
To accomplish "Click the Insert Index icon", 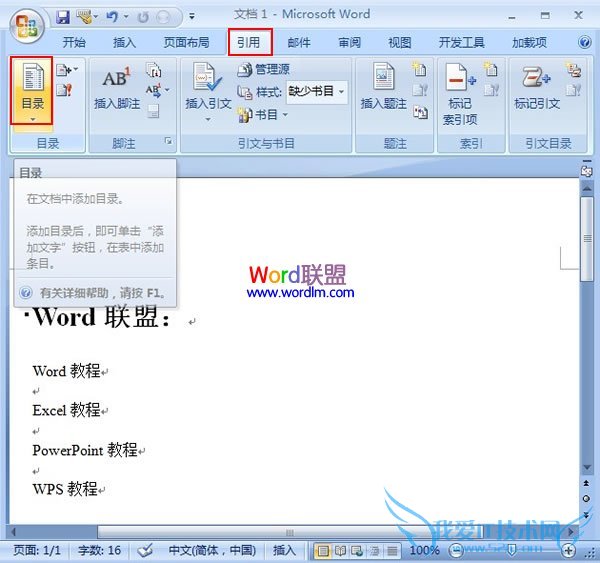I will [x=491, y=70].
